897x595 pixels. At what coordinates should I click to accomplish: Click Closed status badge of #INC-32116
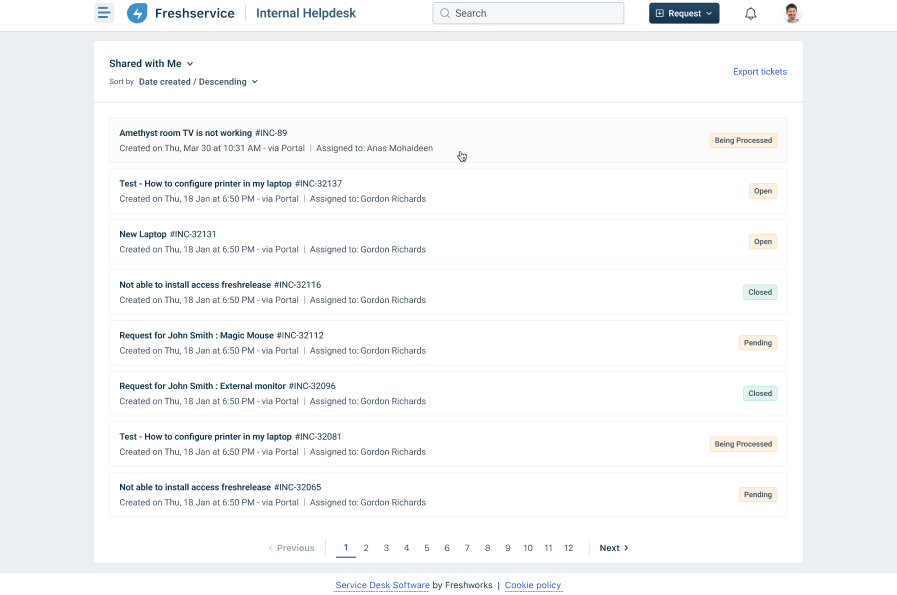click(x=760, y=292)
